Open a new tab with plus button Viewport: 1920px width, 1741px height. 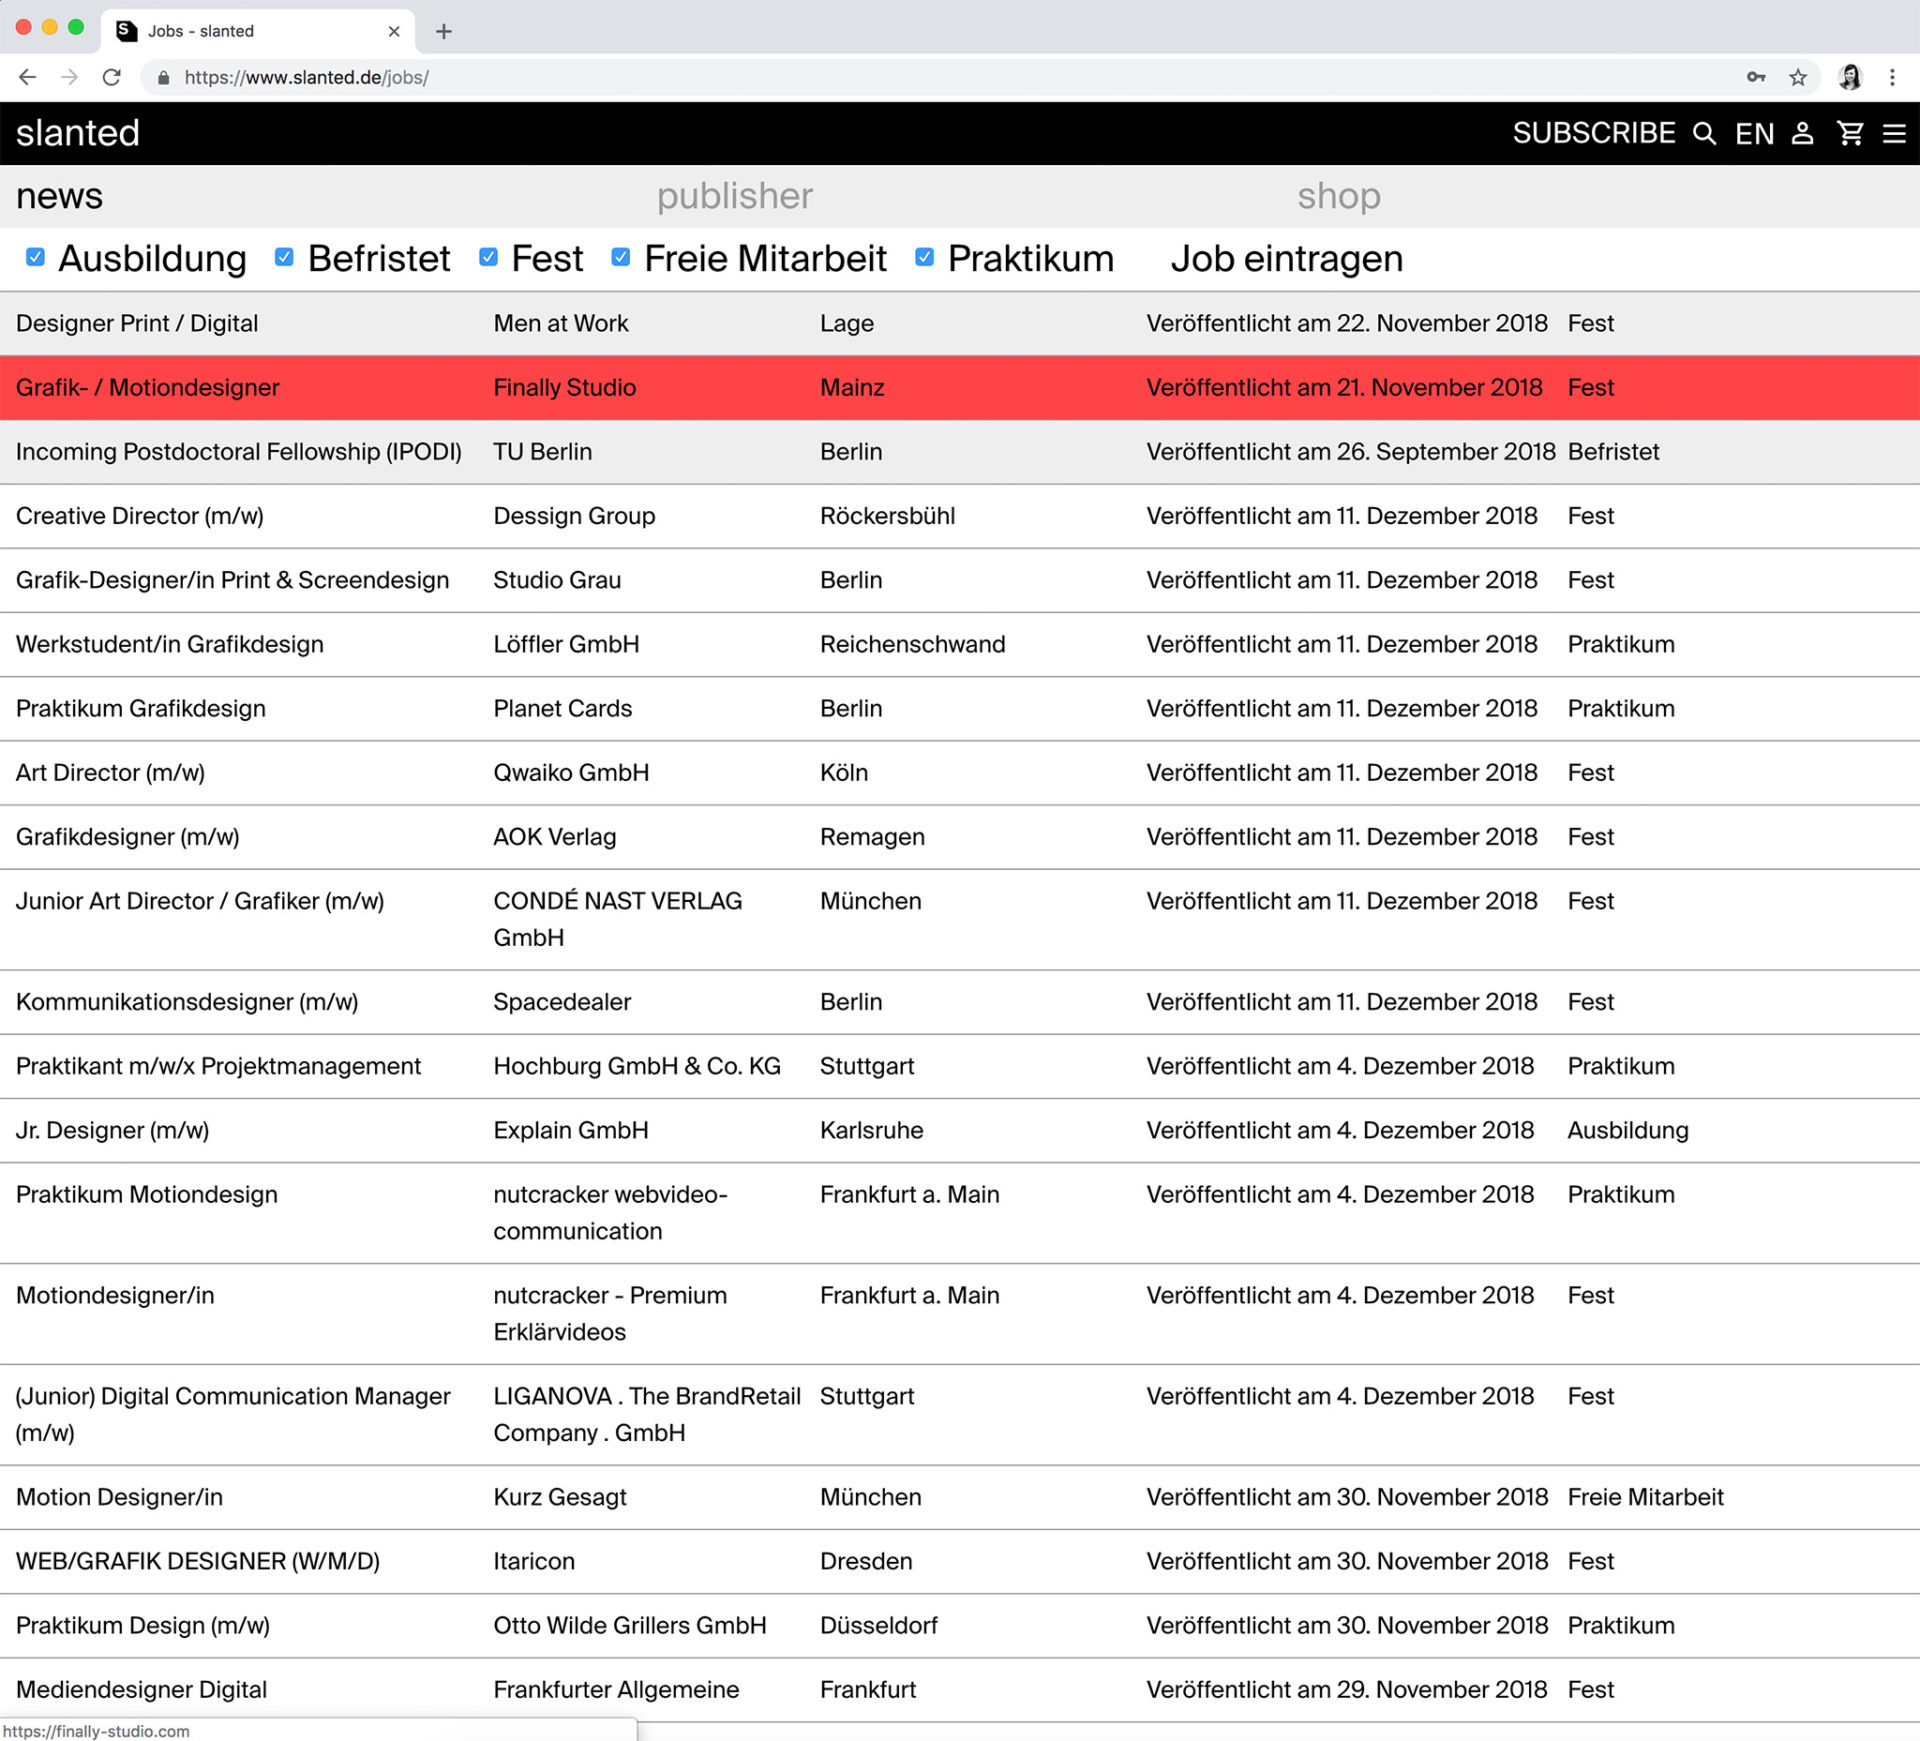click(x=444, y=31)
